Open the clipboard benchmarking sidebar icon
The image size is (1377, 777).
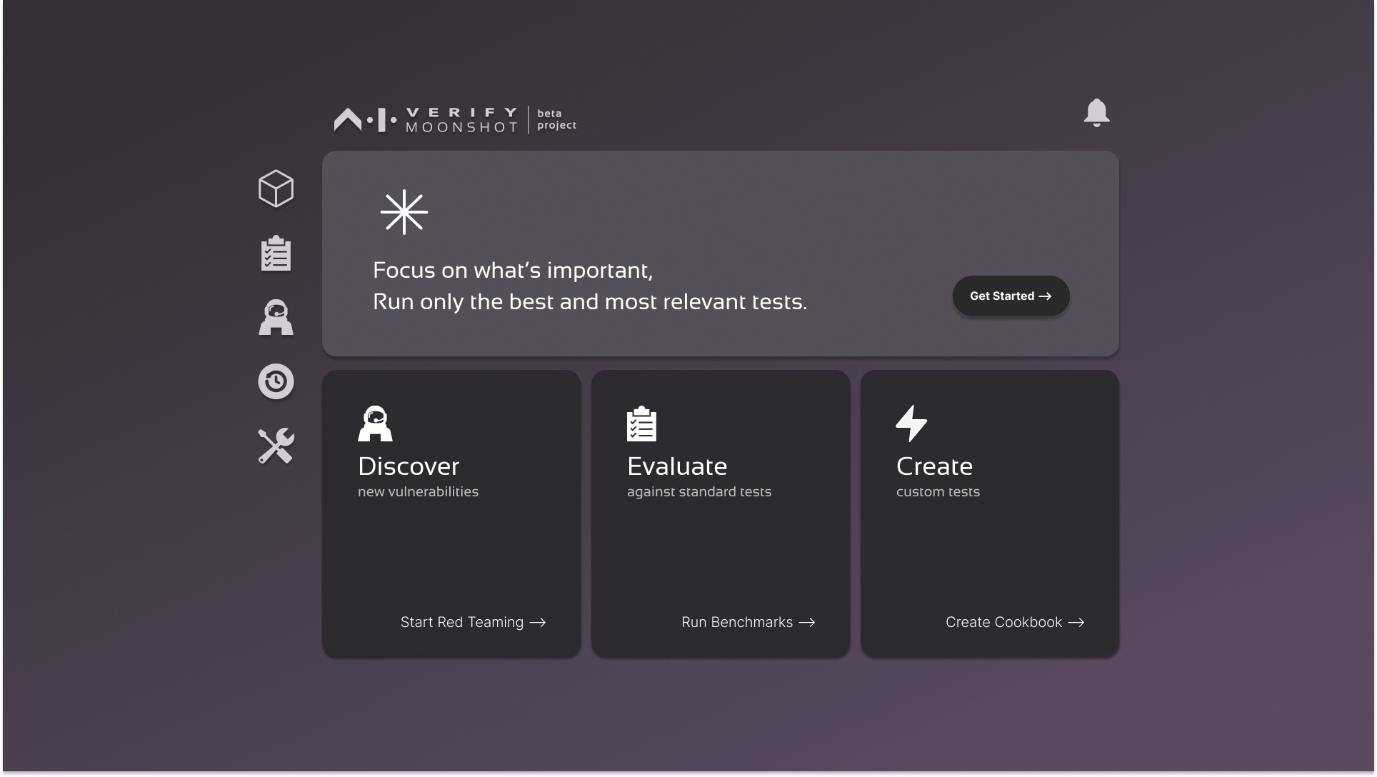(x=276, y=254)
